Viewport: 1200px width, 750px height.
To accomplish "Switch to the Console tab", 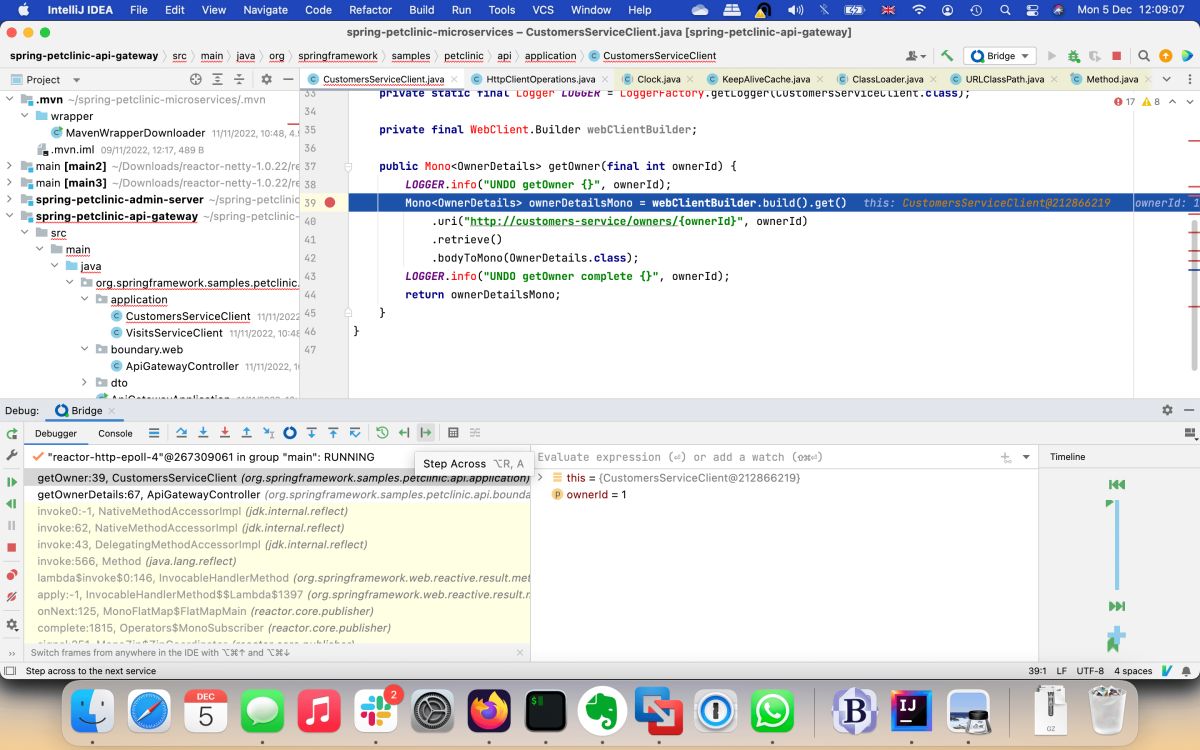I will [x=115, y=433].
